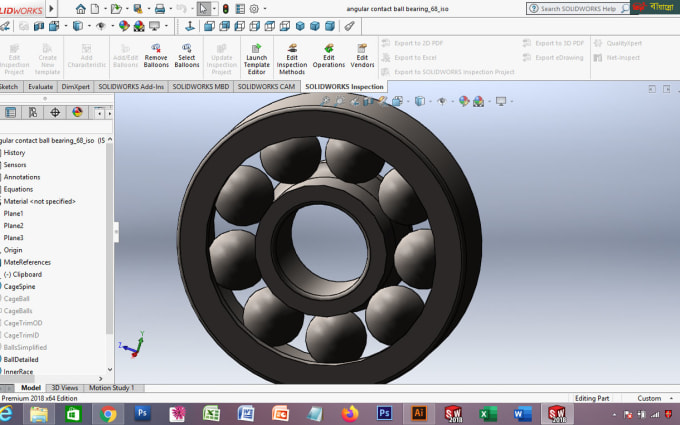
Task: Toggle Hide/Show Items eye in top toolbar
Action: (x=101, y=26)
